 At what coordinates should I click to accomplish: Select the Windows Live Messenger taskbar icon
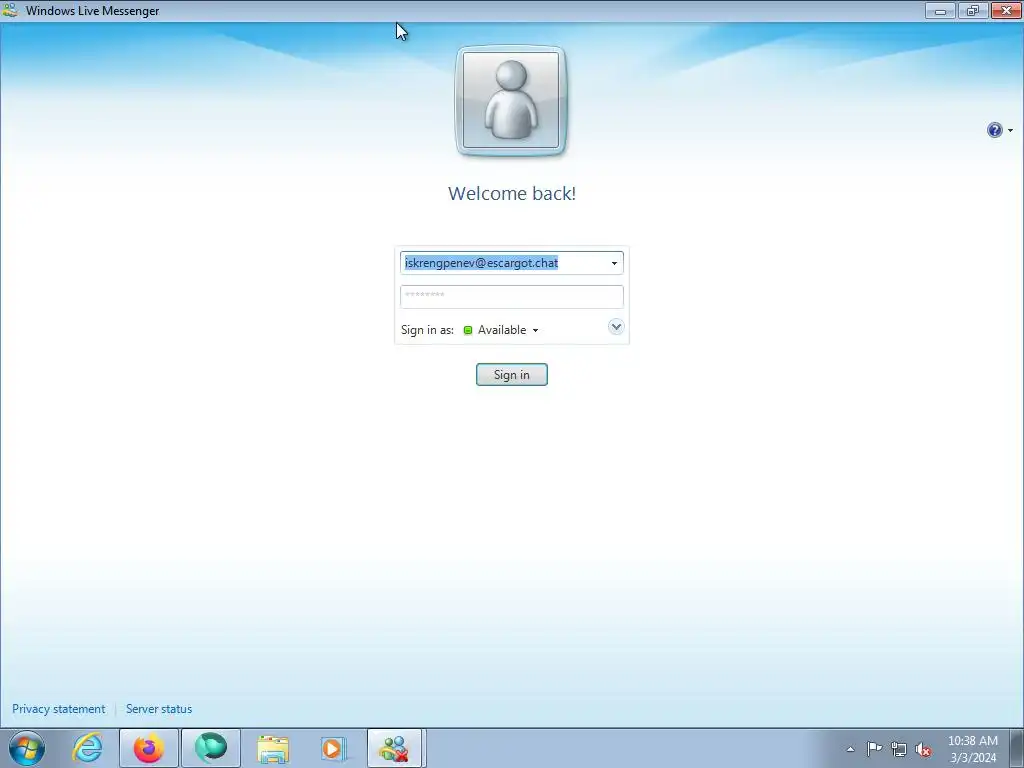coord(394,748)
